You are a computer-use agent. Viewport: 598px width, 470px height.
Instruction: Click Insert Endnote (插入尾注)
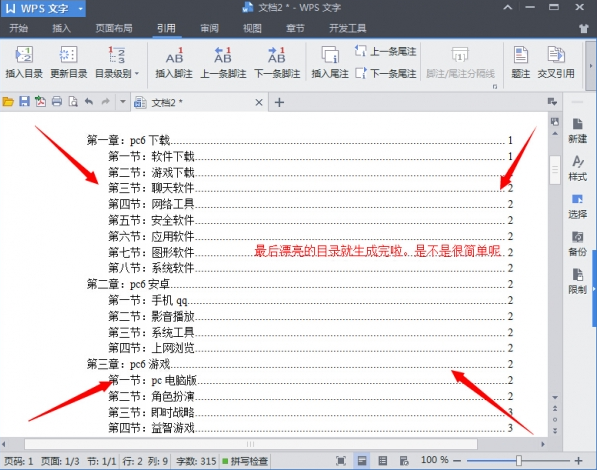(330, 63)
